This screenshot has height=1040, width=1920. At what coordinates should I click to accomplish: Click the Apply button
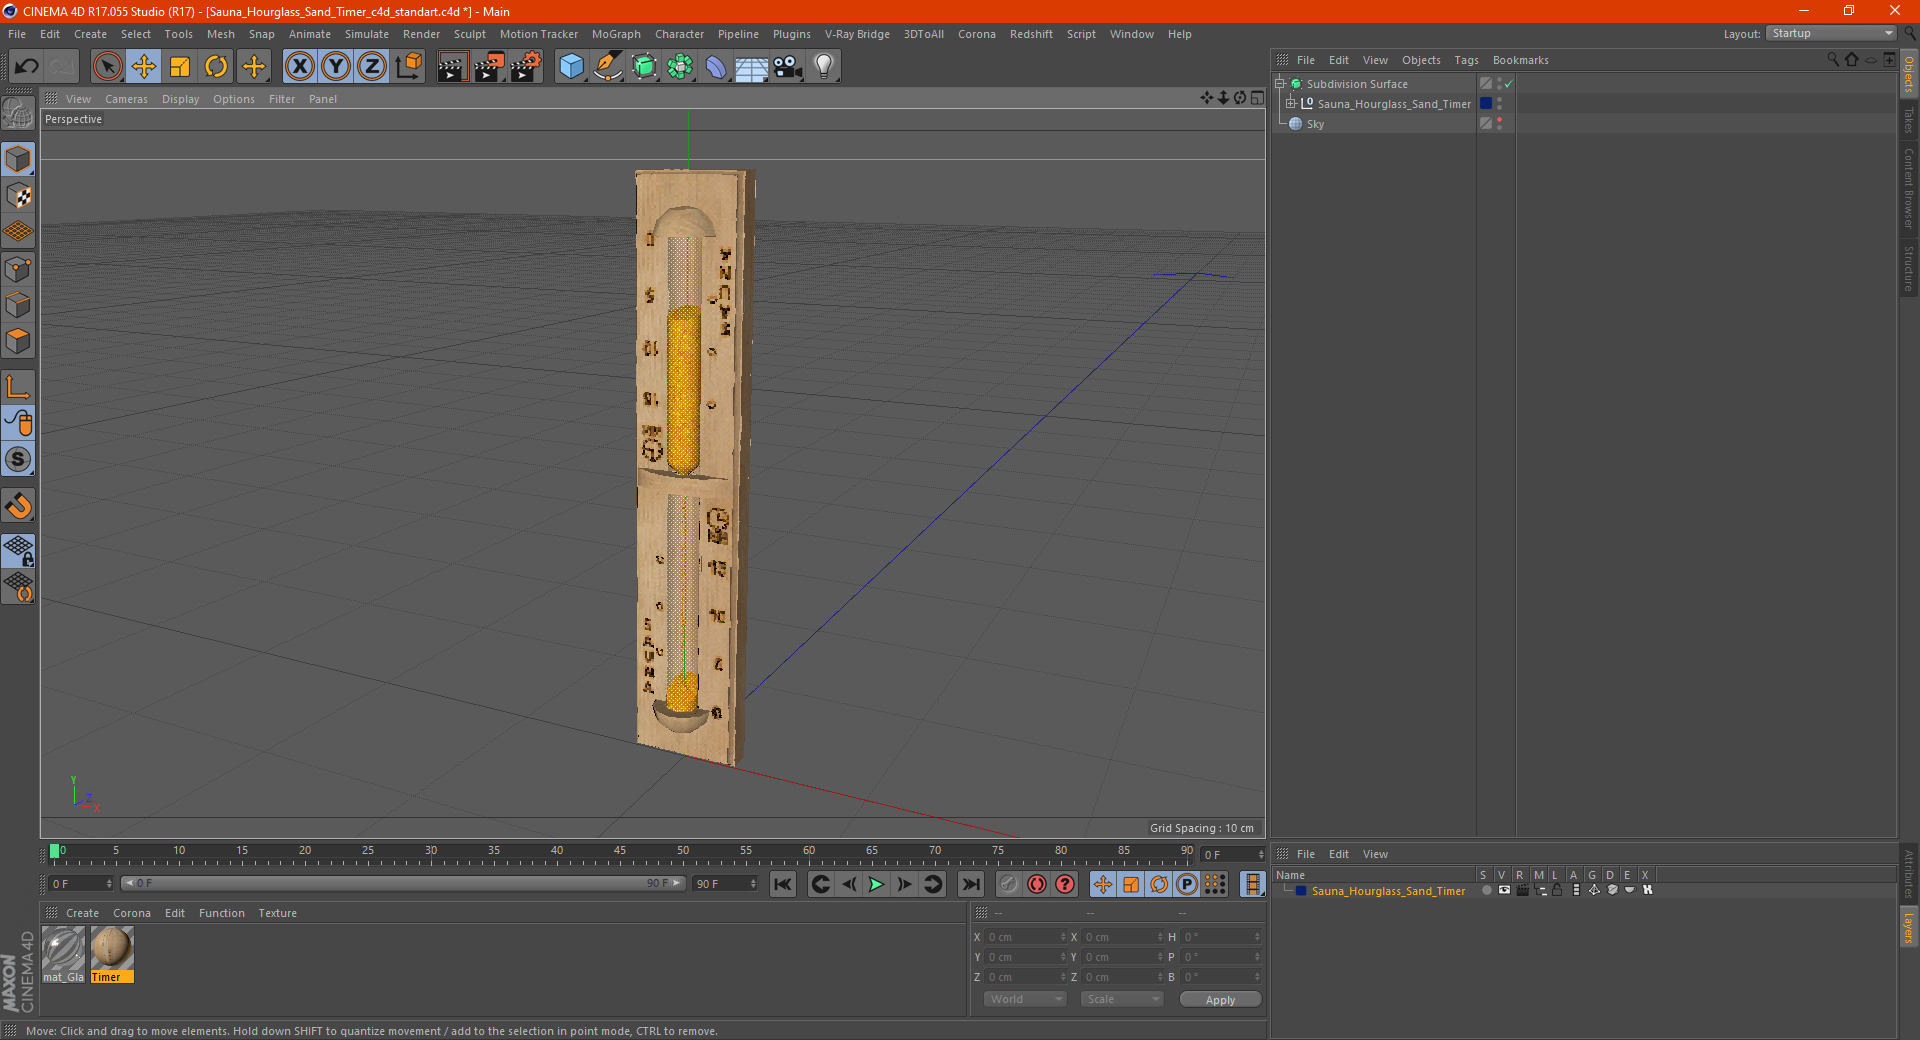pos(1220,1000)
